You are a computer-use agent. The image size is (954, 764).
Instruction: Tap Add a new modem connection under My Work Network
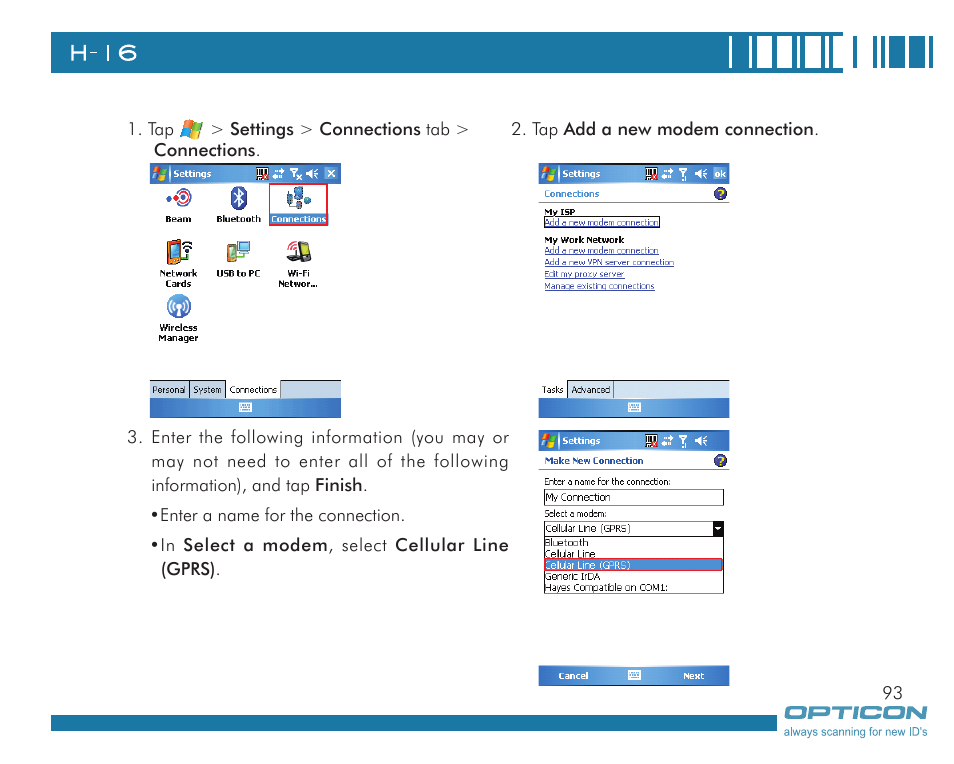tap(601, 251)
